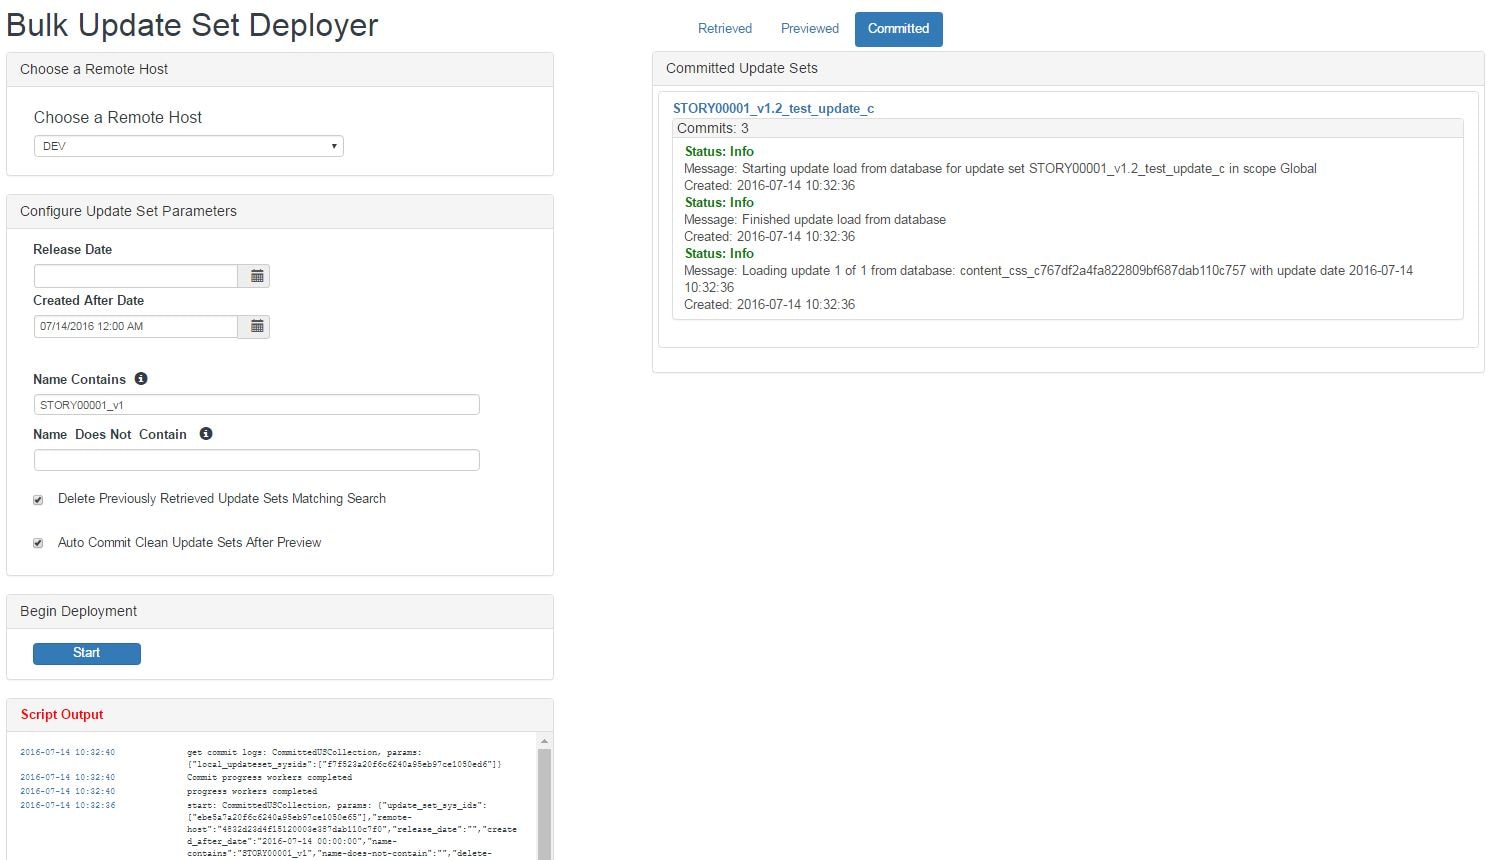This screenshot has width=1491, height=860.
Task: Focus the Name Does Not Contain field
Action: (x=256, y=459)
